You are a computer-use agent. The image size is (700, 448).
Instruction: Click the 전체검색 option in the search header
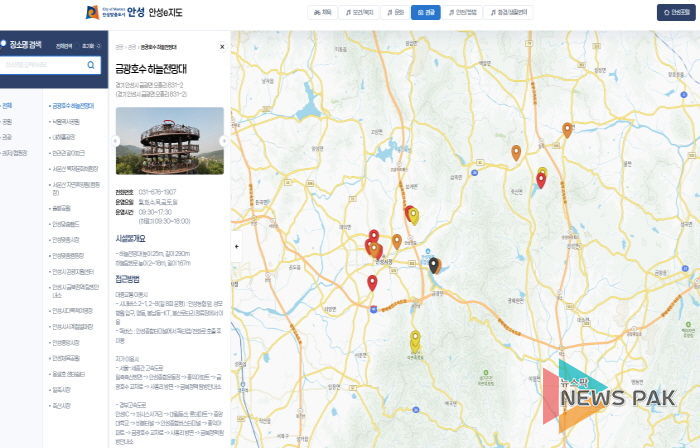tap(64, 46)
